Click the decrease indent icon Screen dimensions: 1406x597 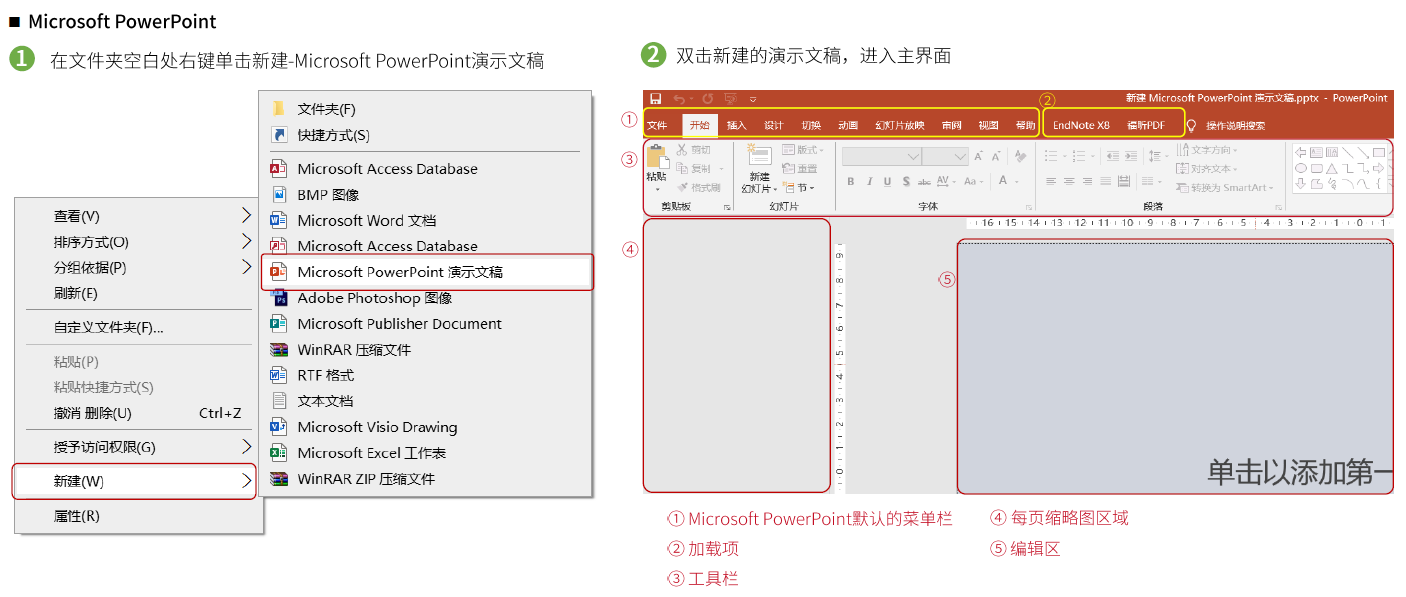point(1113,156)
